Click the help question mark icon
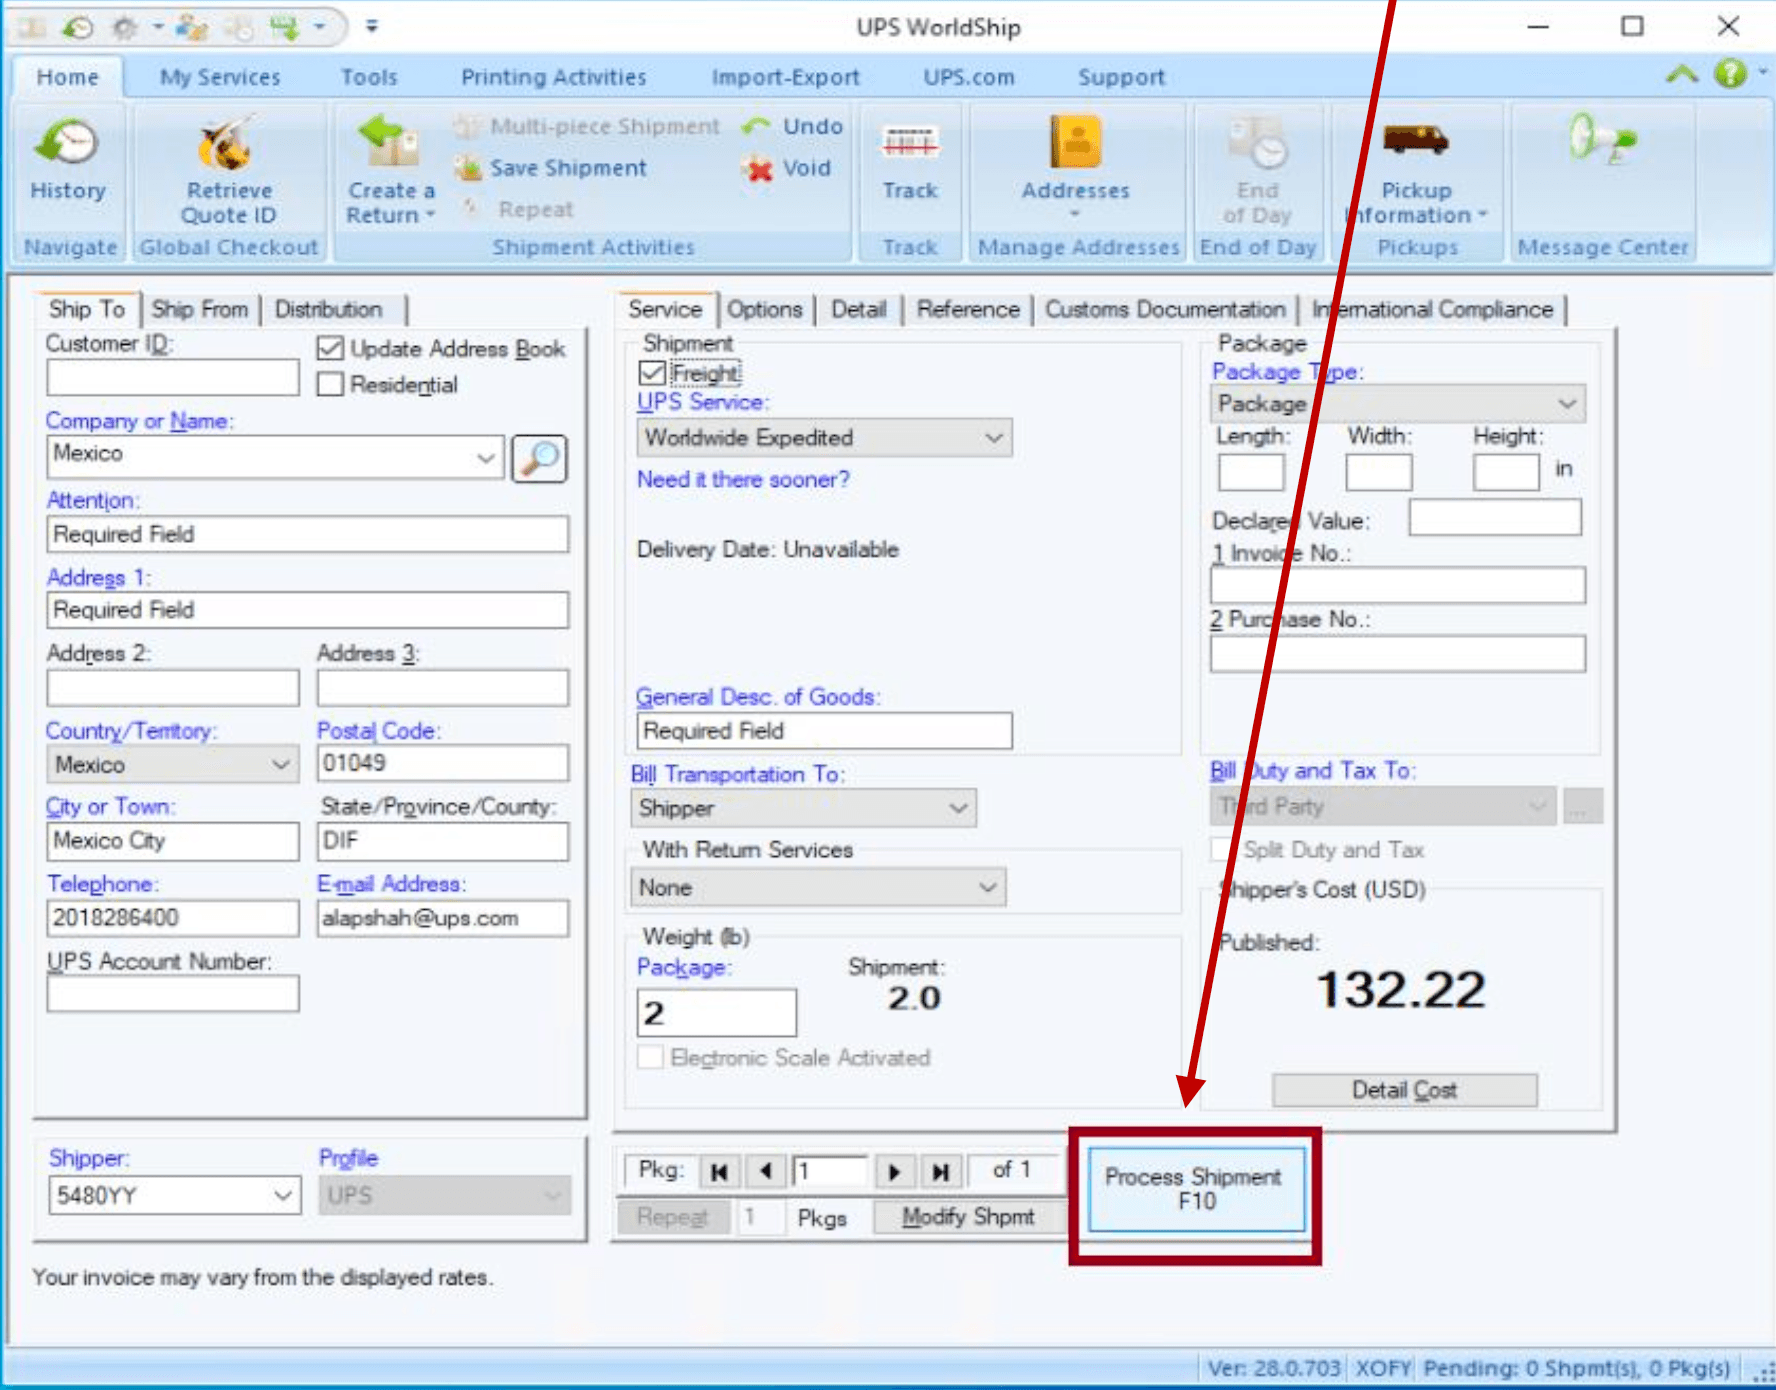1776x1390 pixels. 1730,73
